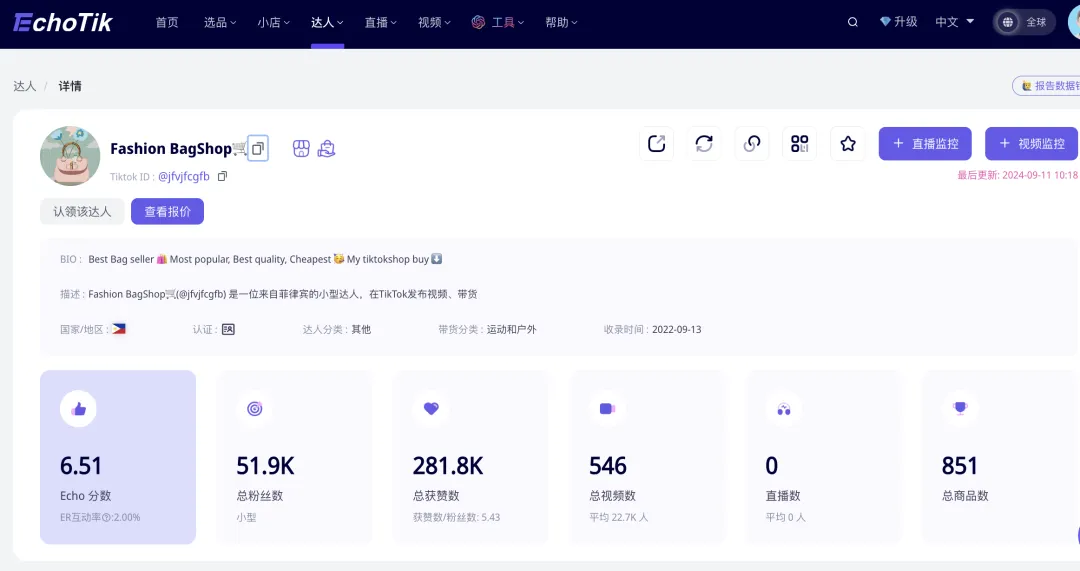Viewport: 1080px width, 571px height.
Task: Expand the 直播 navigation dropdown
Action: (x=379, y=22)
